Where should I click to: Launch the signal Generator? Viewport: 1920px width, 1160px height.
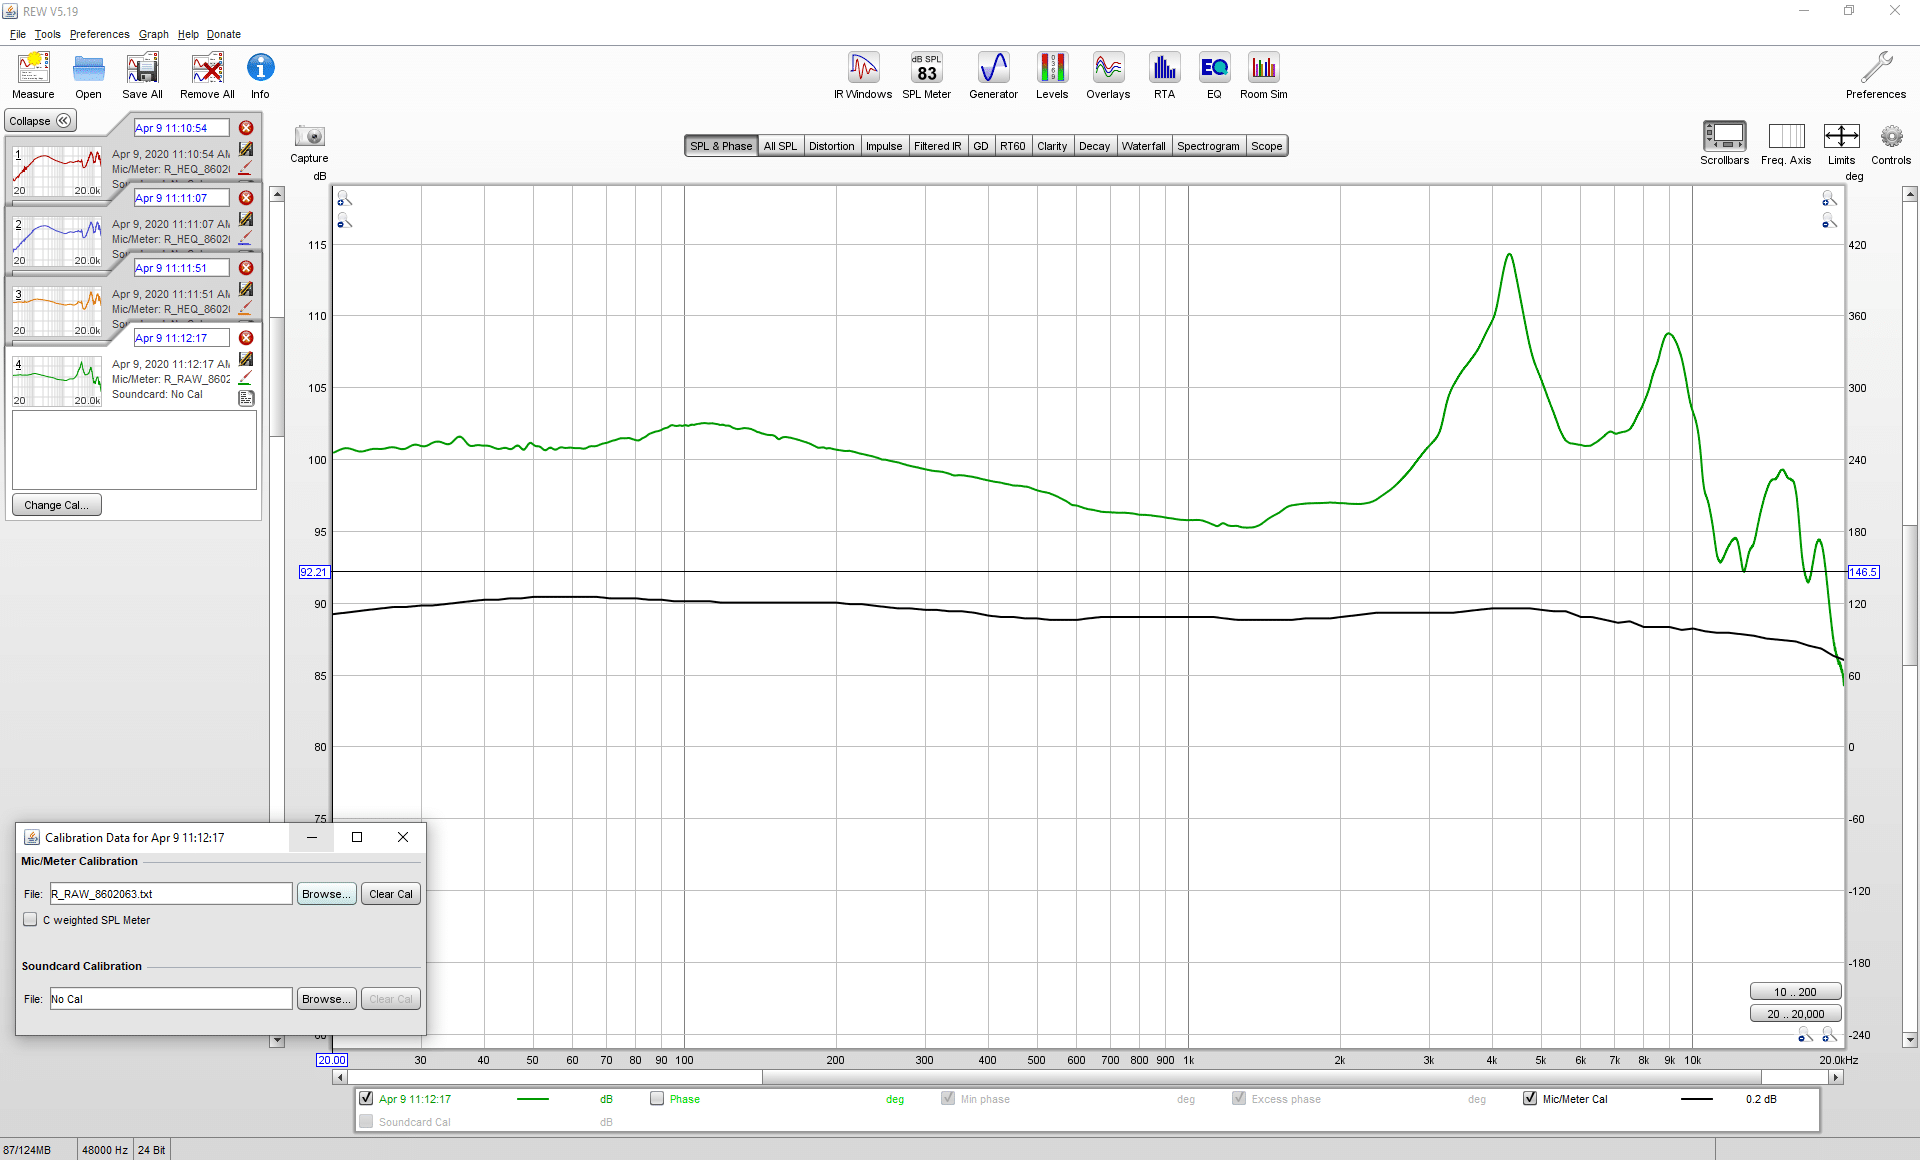tap(993, 76)
